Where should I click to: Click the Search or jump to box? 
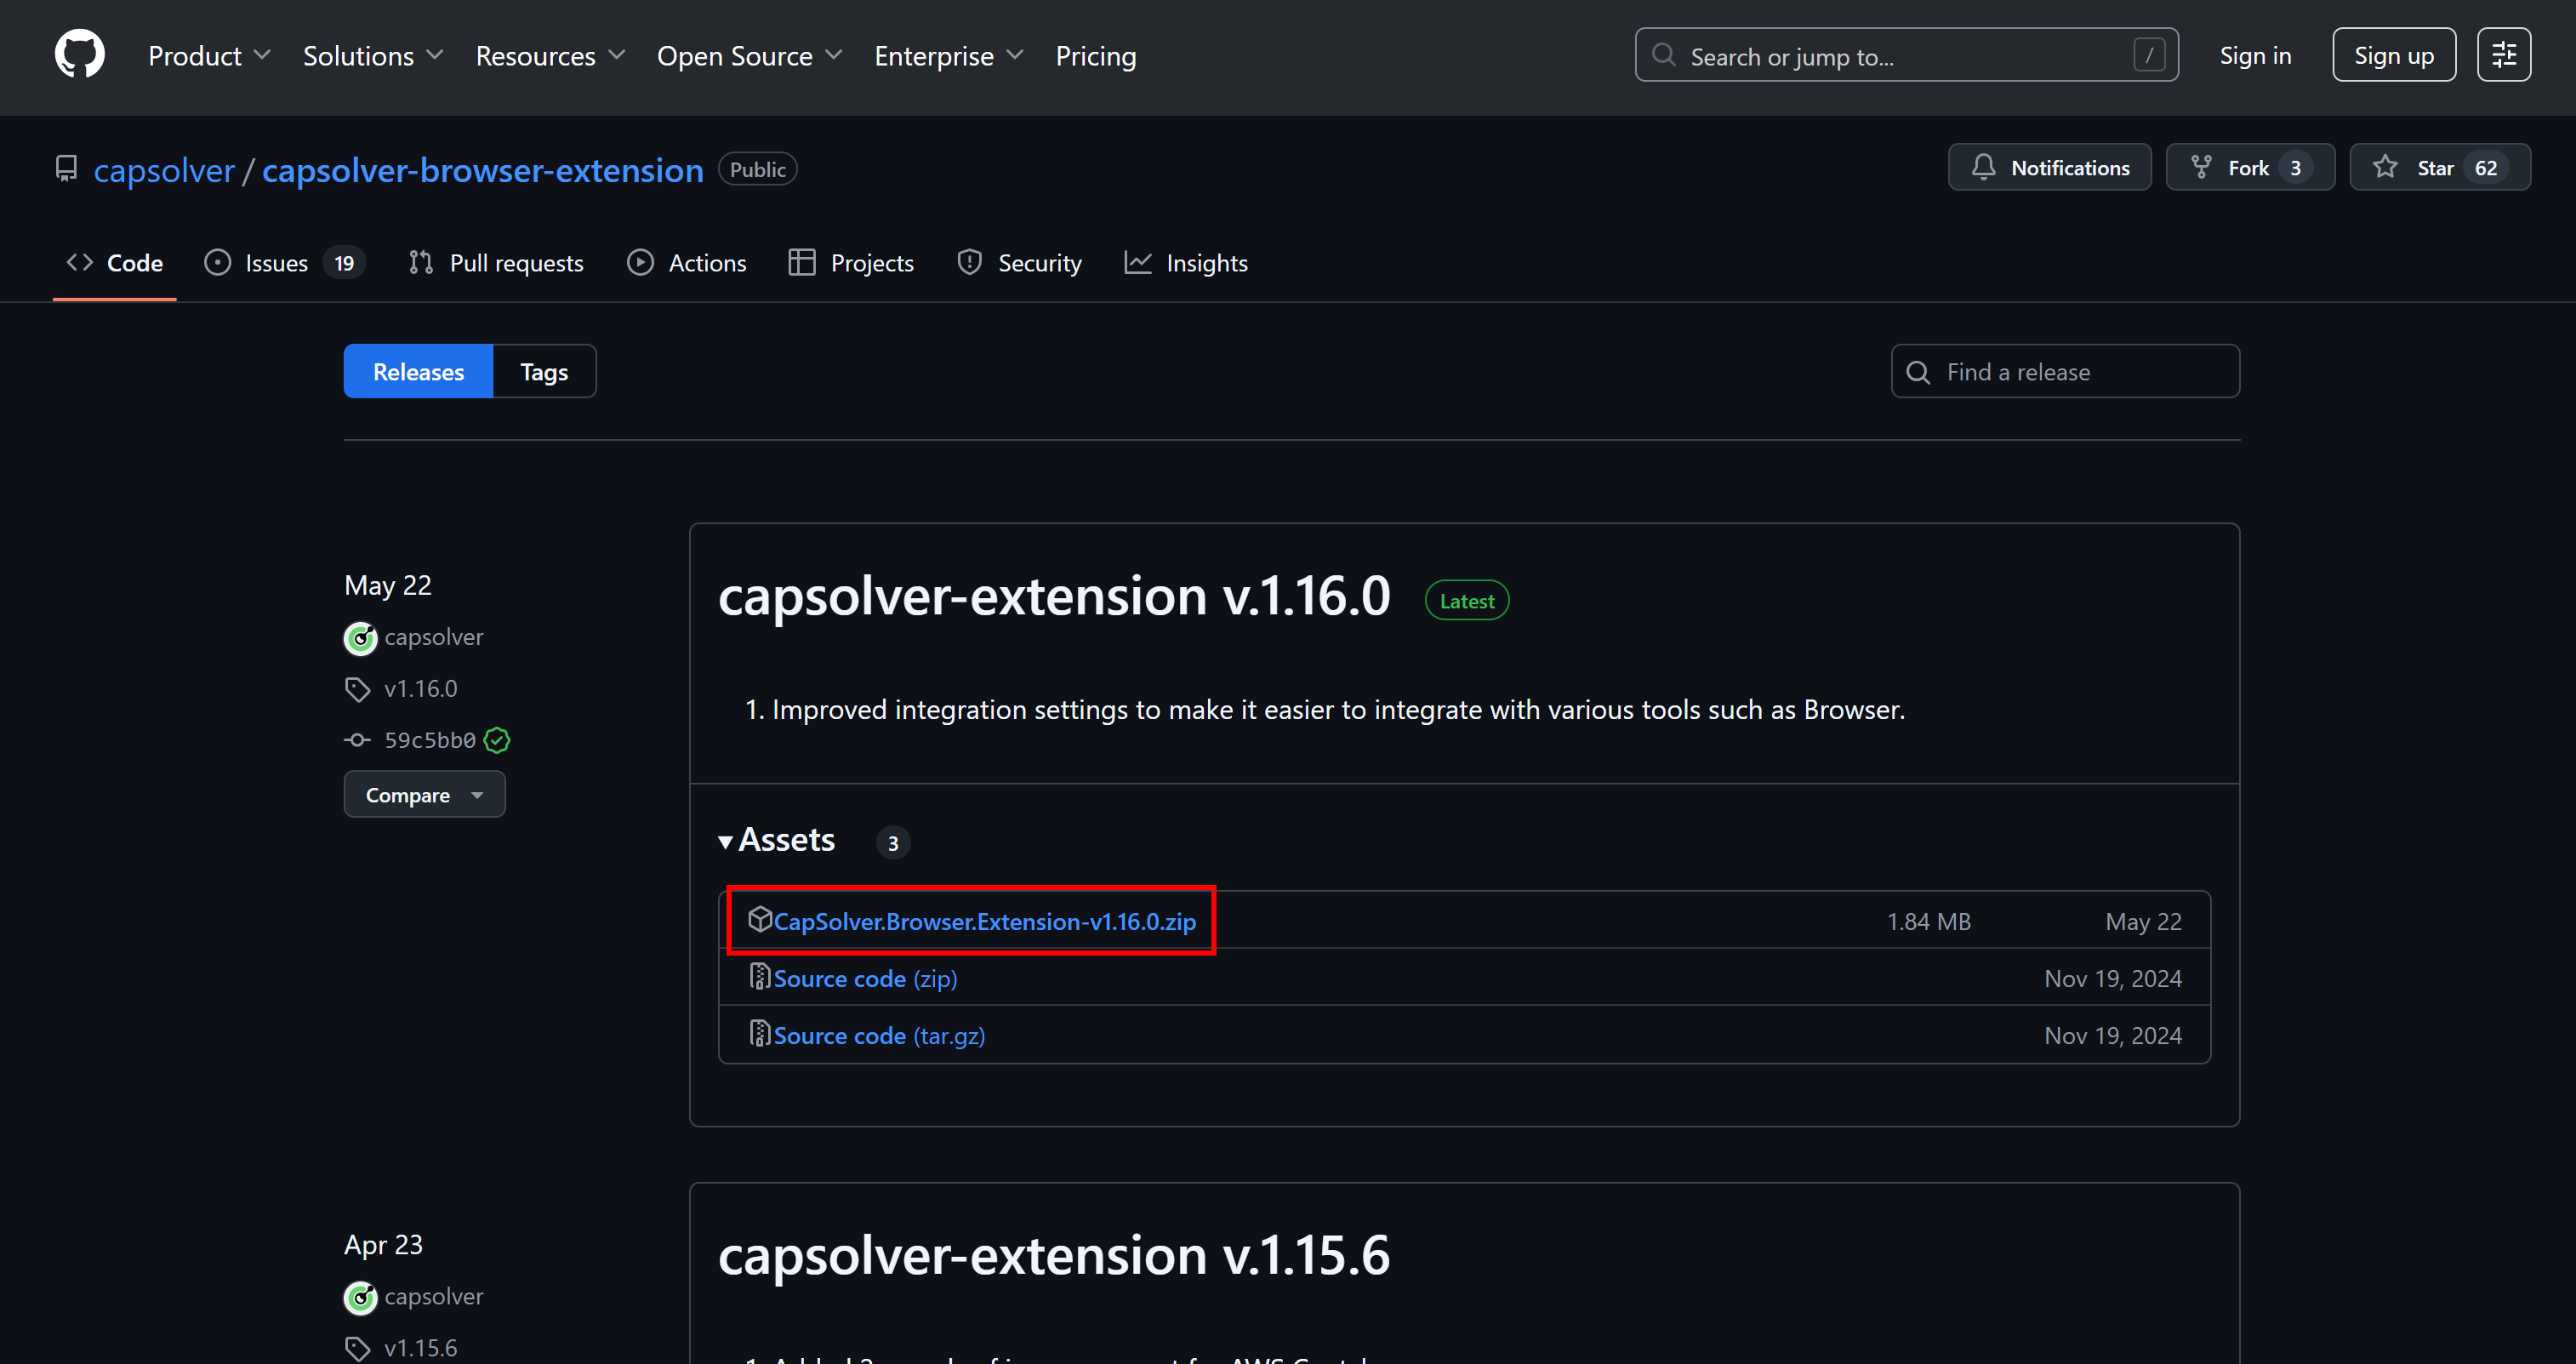click(x=1905, y=56)
